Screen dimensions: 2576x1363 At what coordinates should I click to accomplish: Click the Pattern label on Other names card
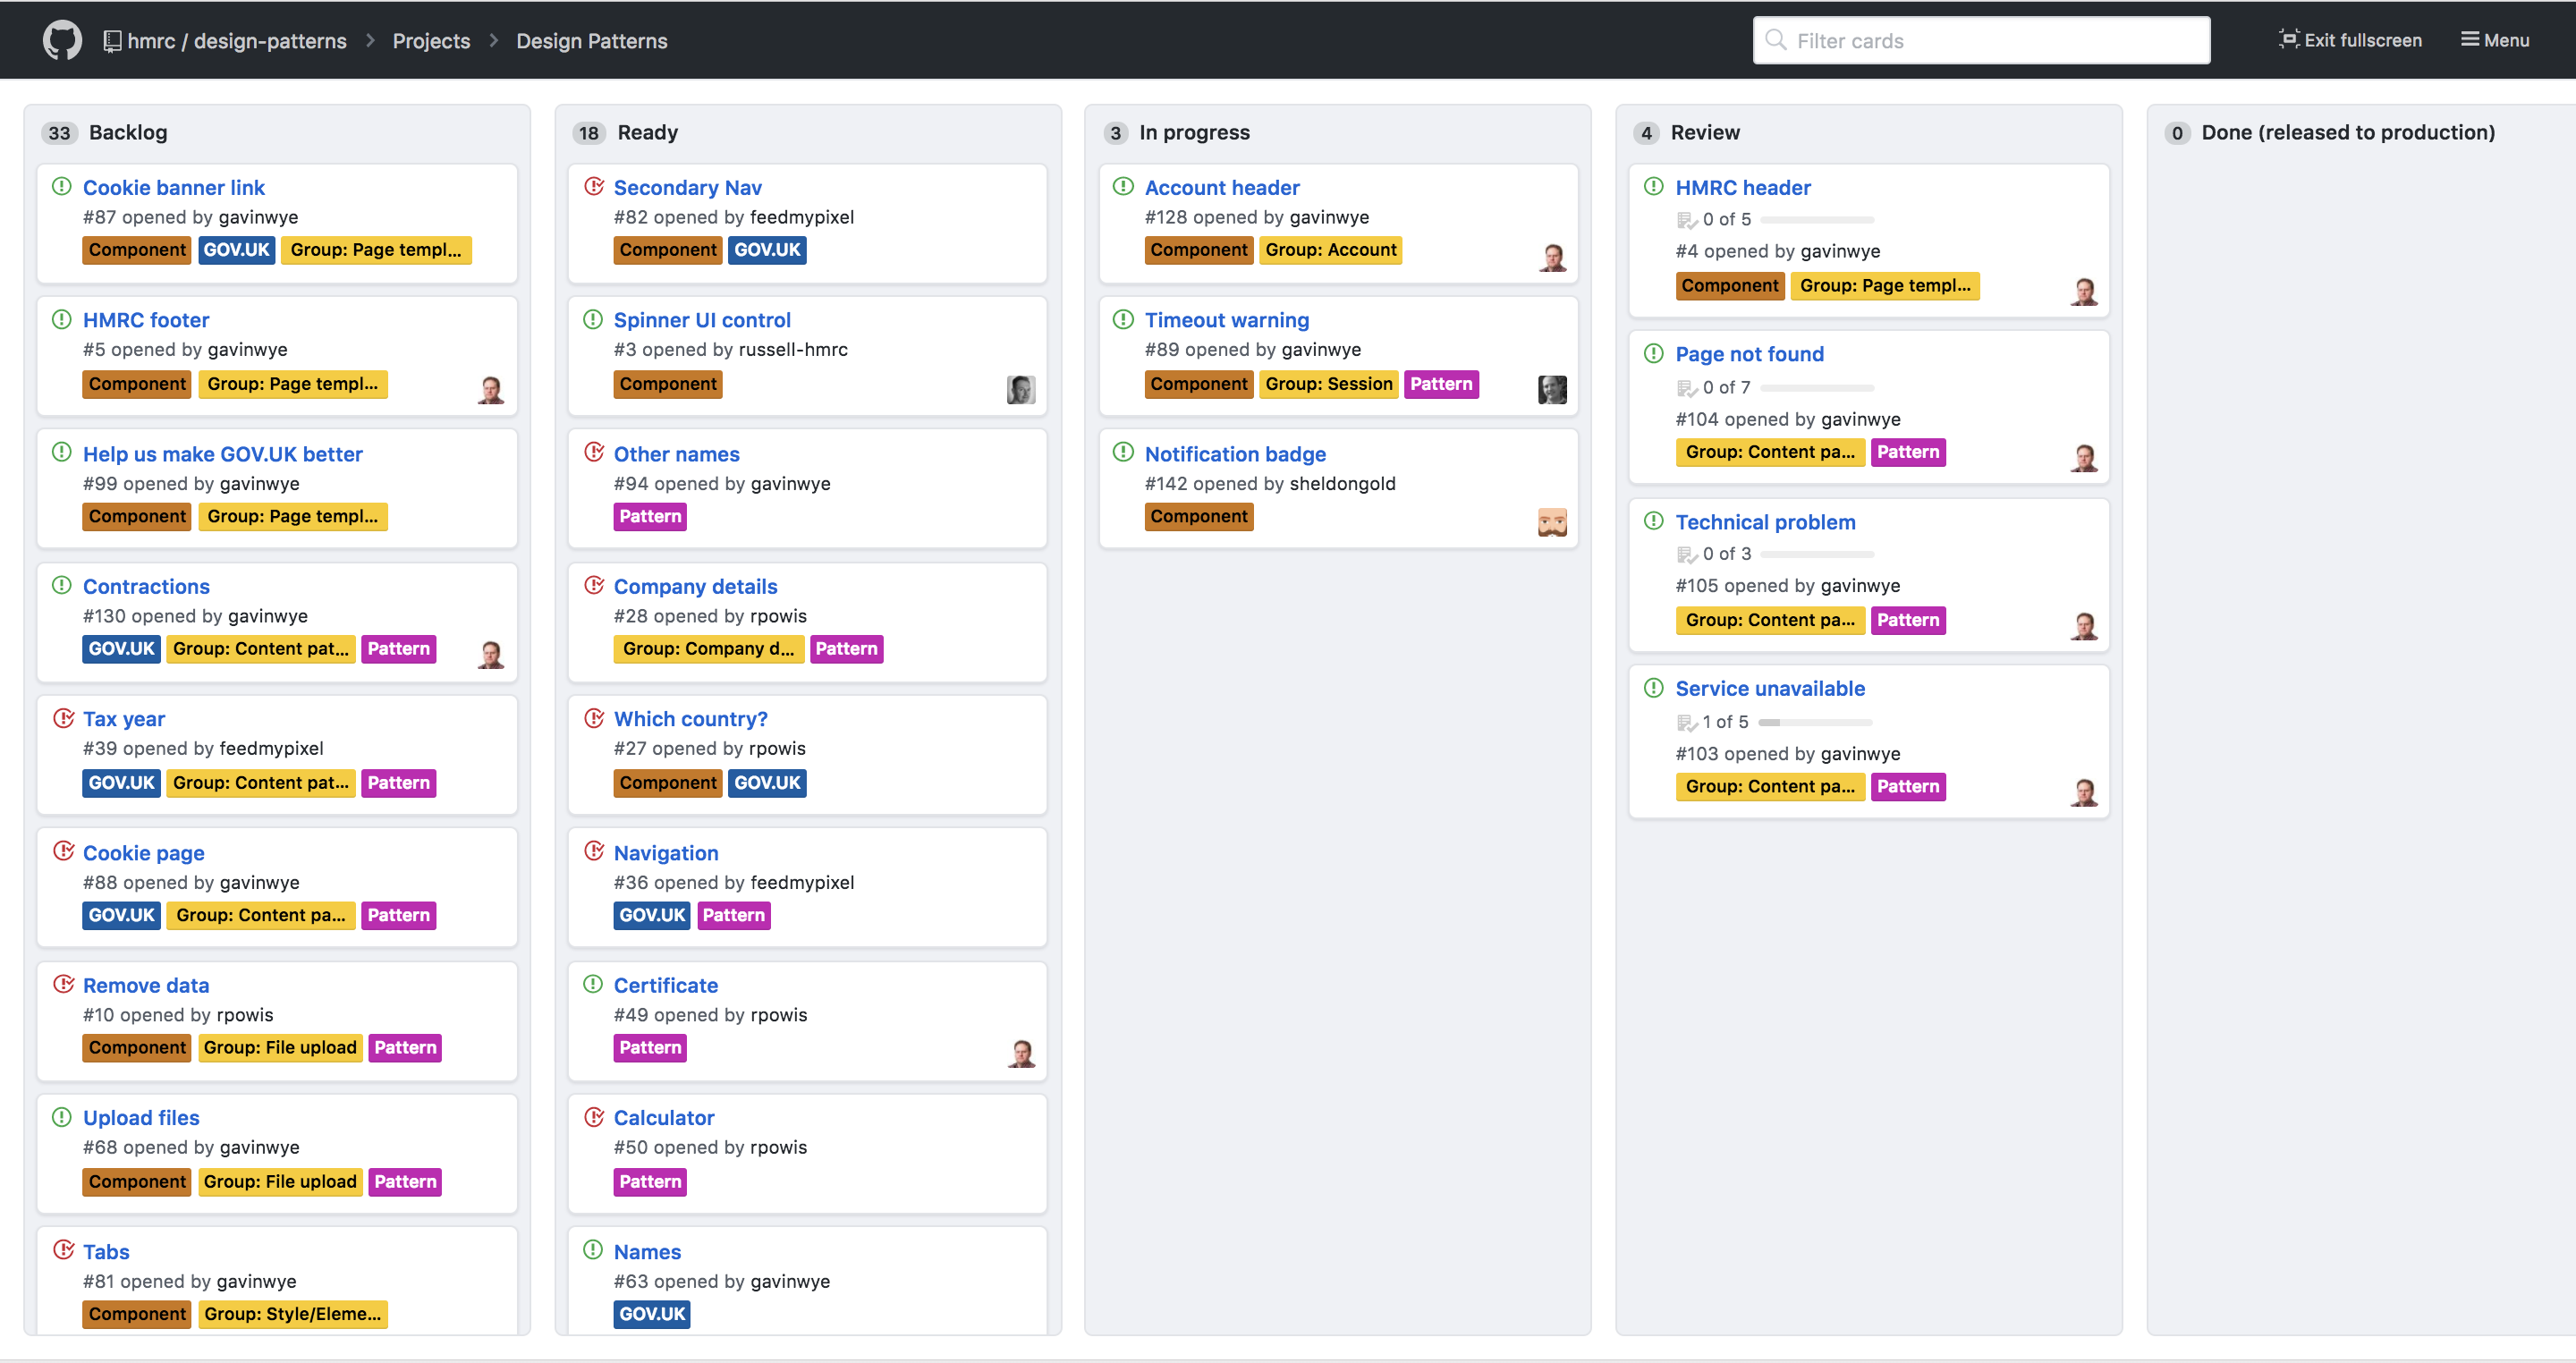650,517
